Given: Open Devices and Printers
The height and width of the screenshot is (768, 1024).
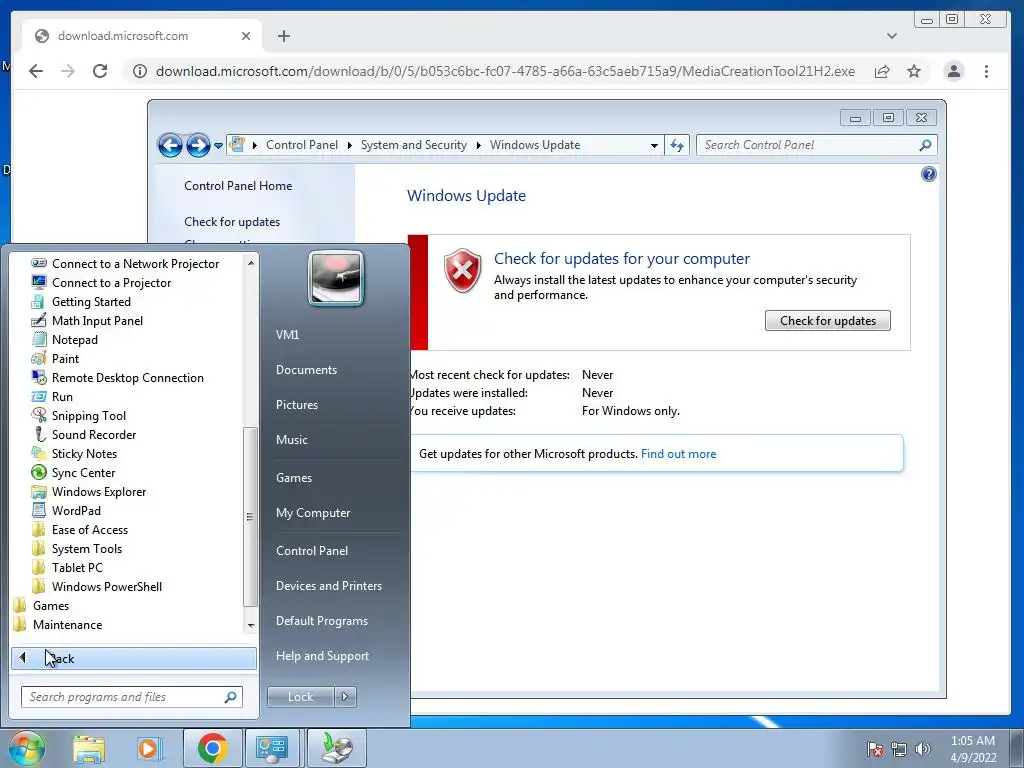Looking at the screenshot, I should (328, 586).
